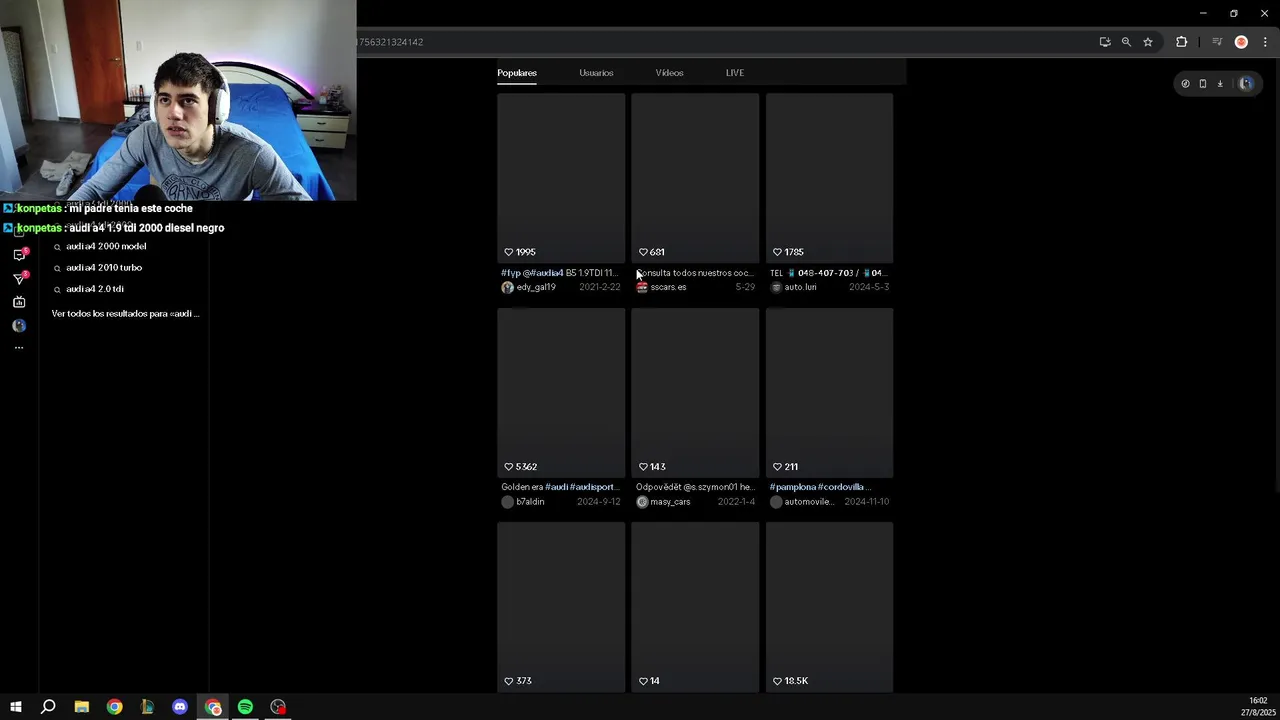
Task: Click the download desktop app icon
Action: (x=1220, y=84)
